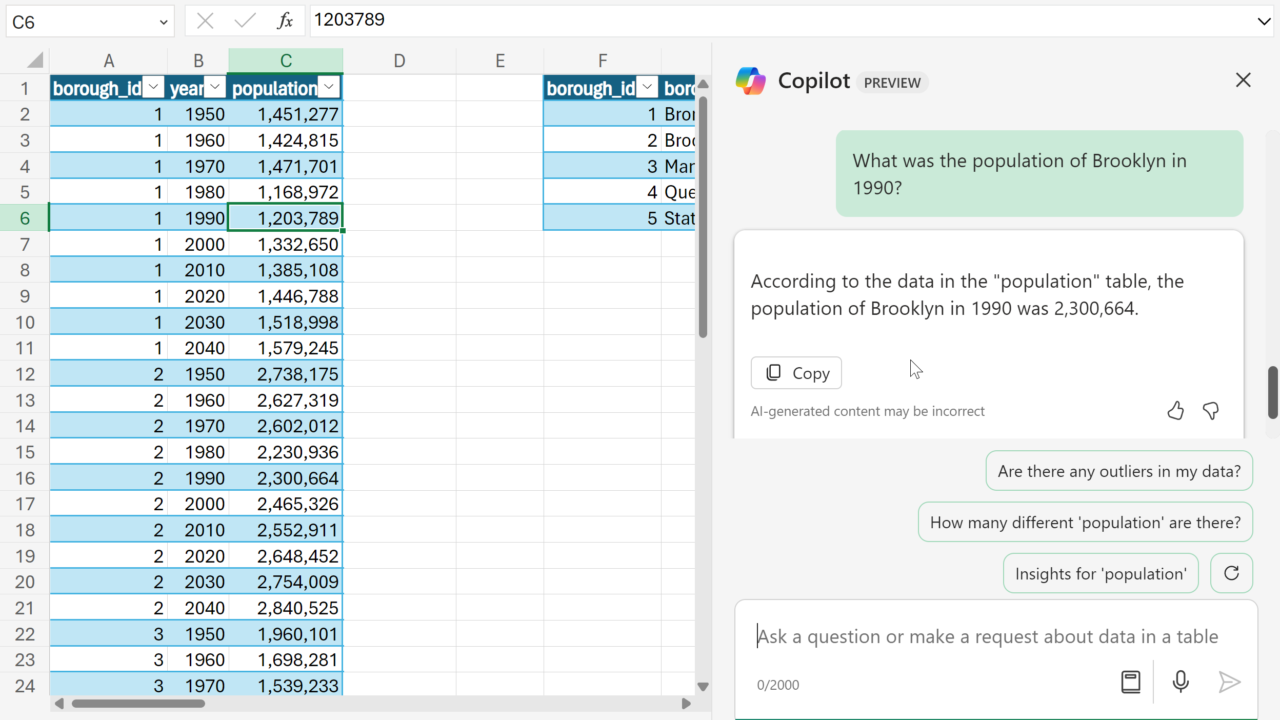Open the population column filter dropdown
Screen dimensions: 1280x720
coord(329,88)
